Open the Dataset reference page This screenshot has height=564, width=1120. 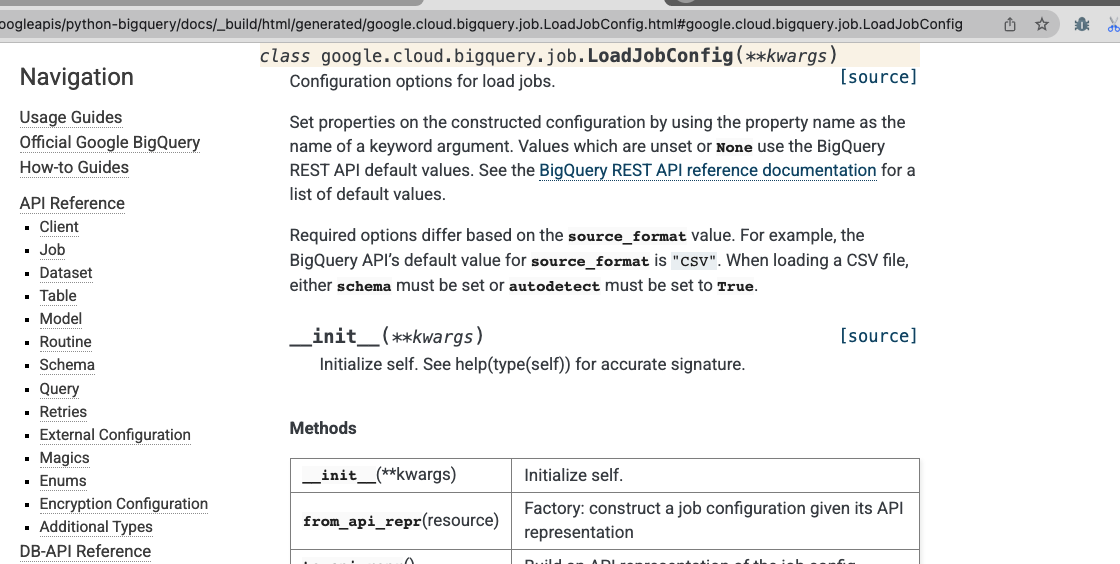[x=66, y=273]
